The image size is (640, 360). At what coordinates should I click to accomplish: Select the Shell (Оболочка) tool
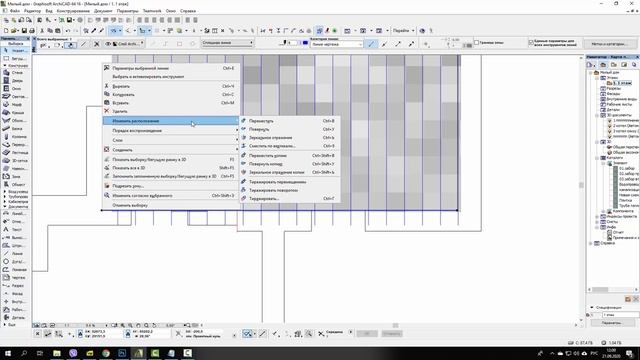tap(15, 120)
